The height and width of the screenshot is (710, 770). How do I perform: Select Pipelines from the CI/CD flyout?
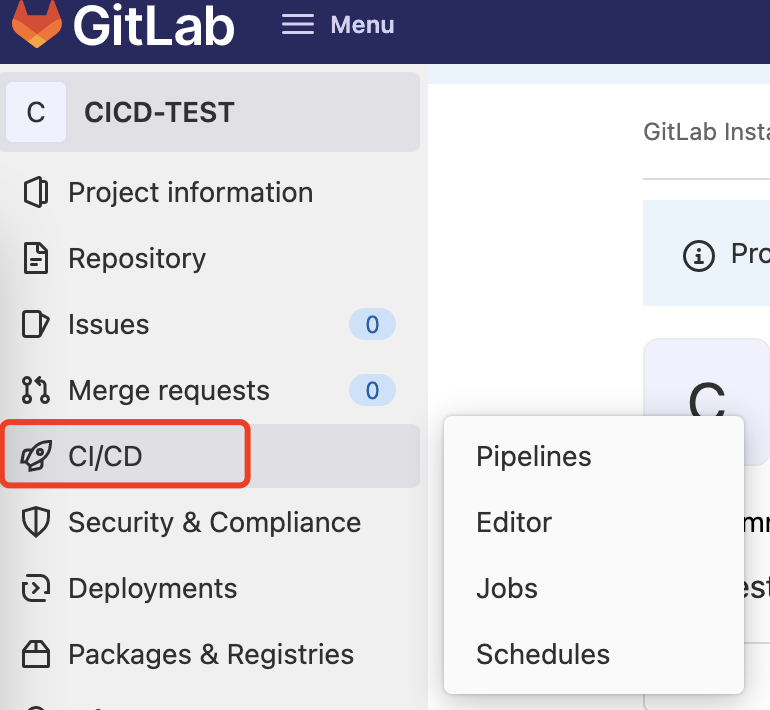[534, 457]
